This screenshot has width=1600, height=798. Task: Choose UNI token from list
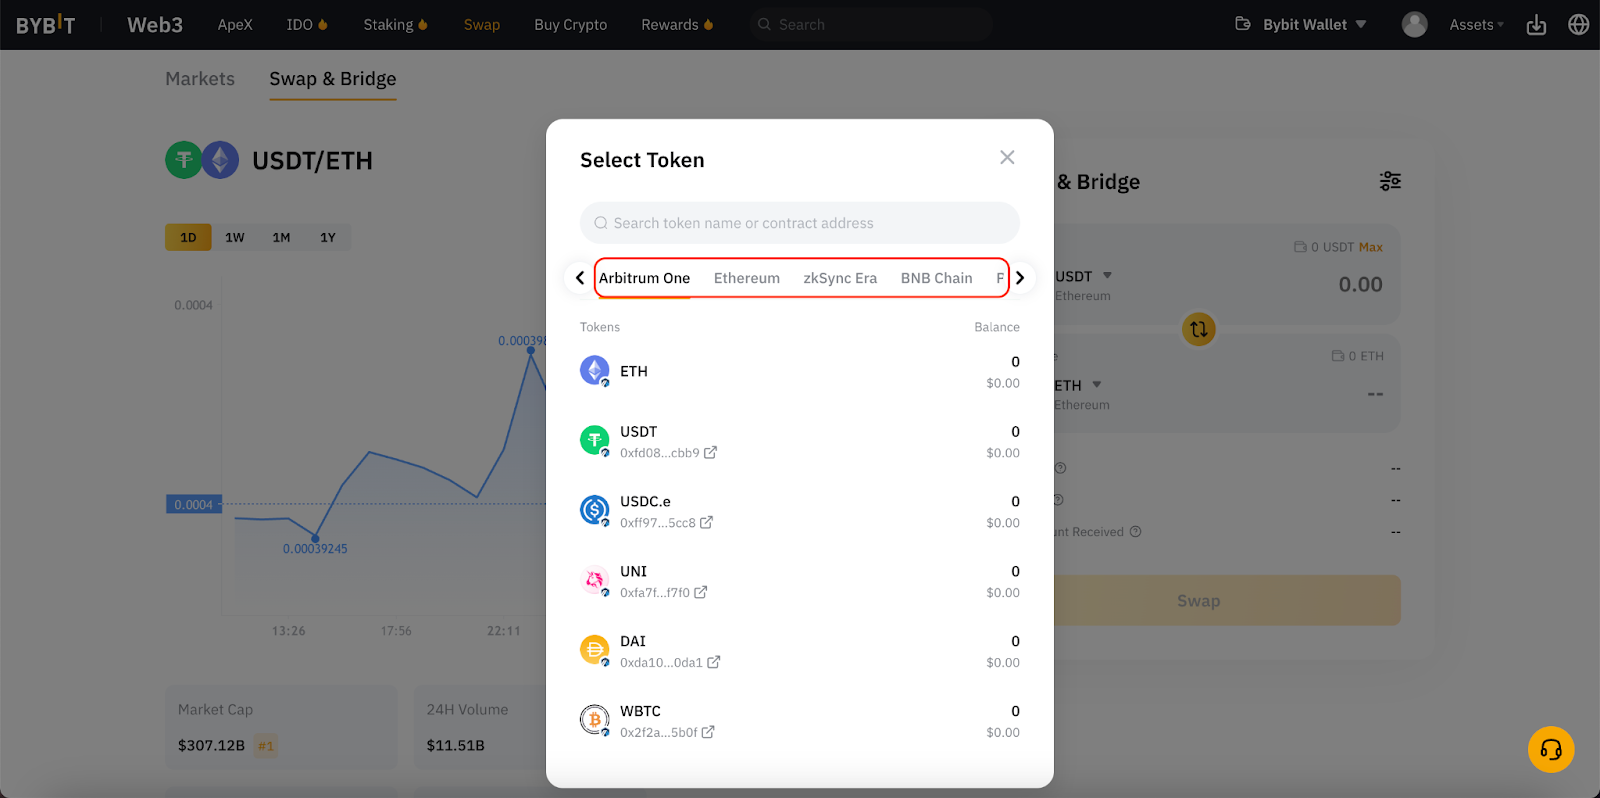coord(800,582)
